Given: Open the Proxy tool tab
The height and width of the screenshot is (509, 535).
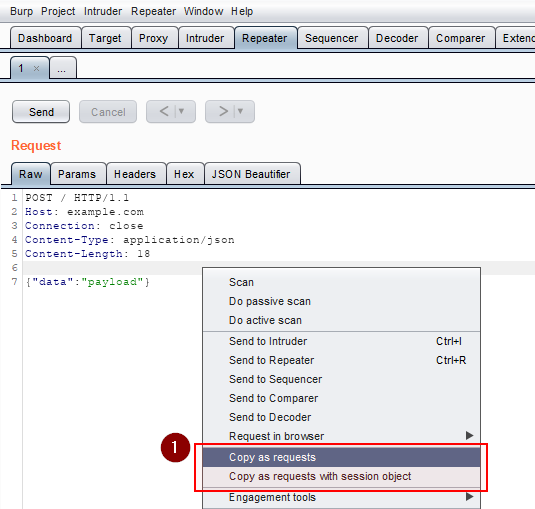Looking at the screenshot, I should click(x=154, y=38).
